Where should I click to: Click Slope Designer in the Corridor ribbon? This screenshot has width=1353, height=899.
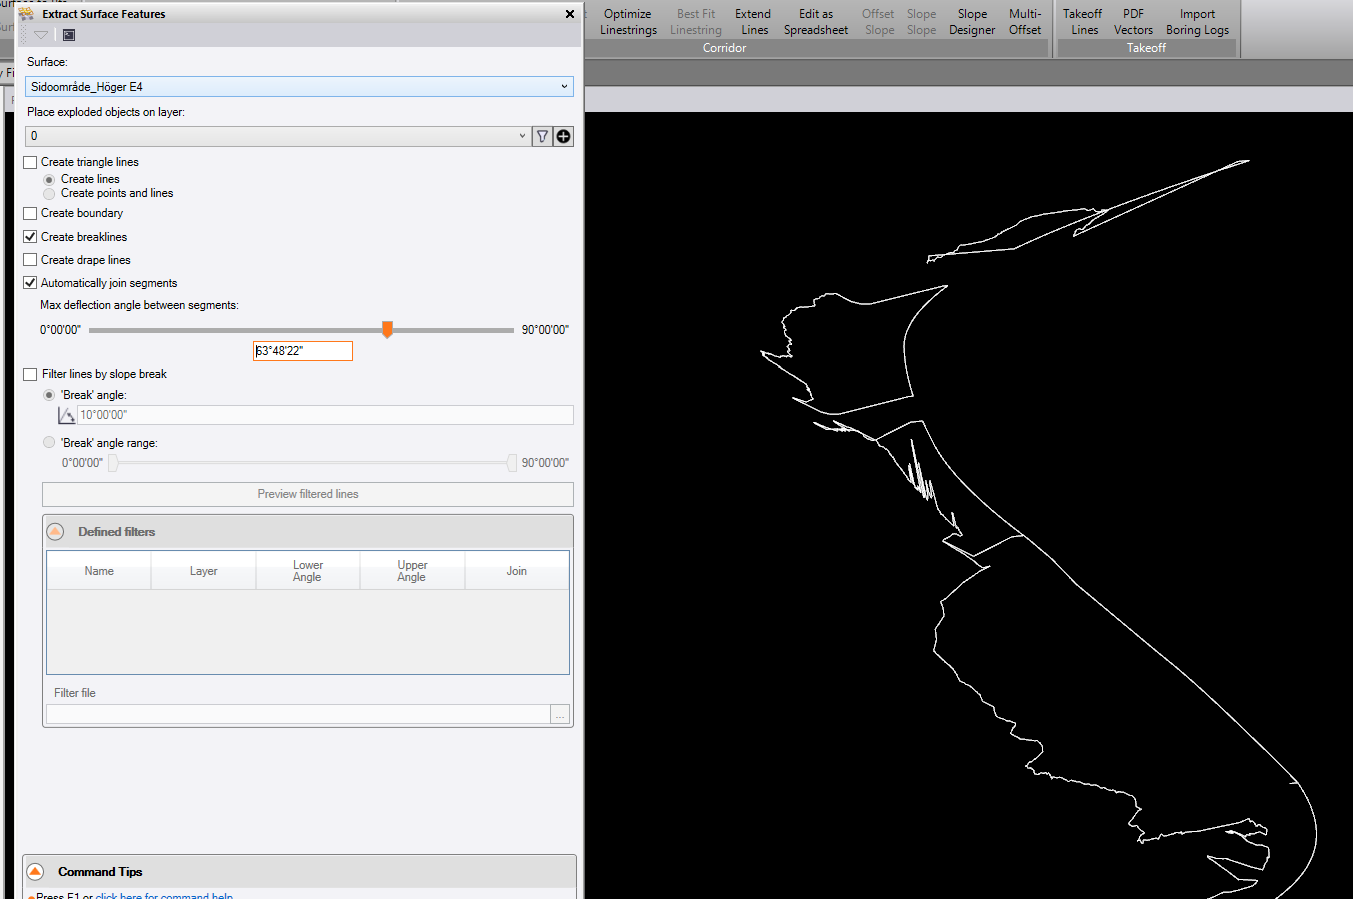click(972, 22)
